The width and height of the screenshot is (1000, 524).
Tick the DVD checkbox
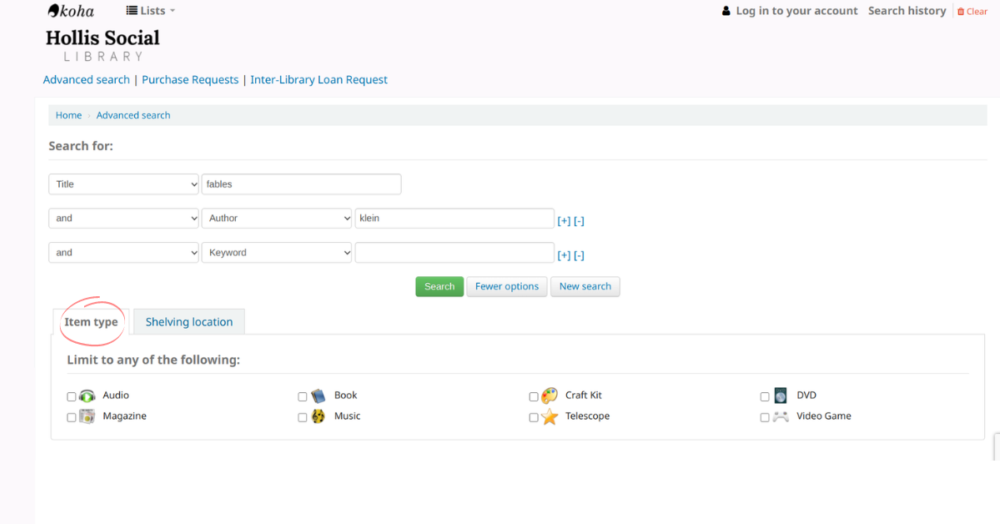pyautogui.click(x=765, y=397)
